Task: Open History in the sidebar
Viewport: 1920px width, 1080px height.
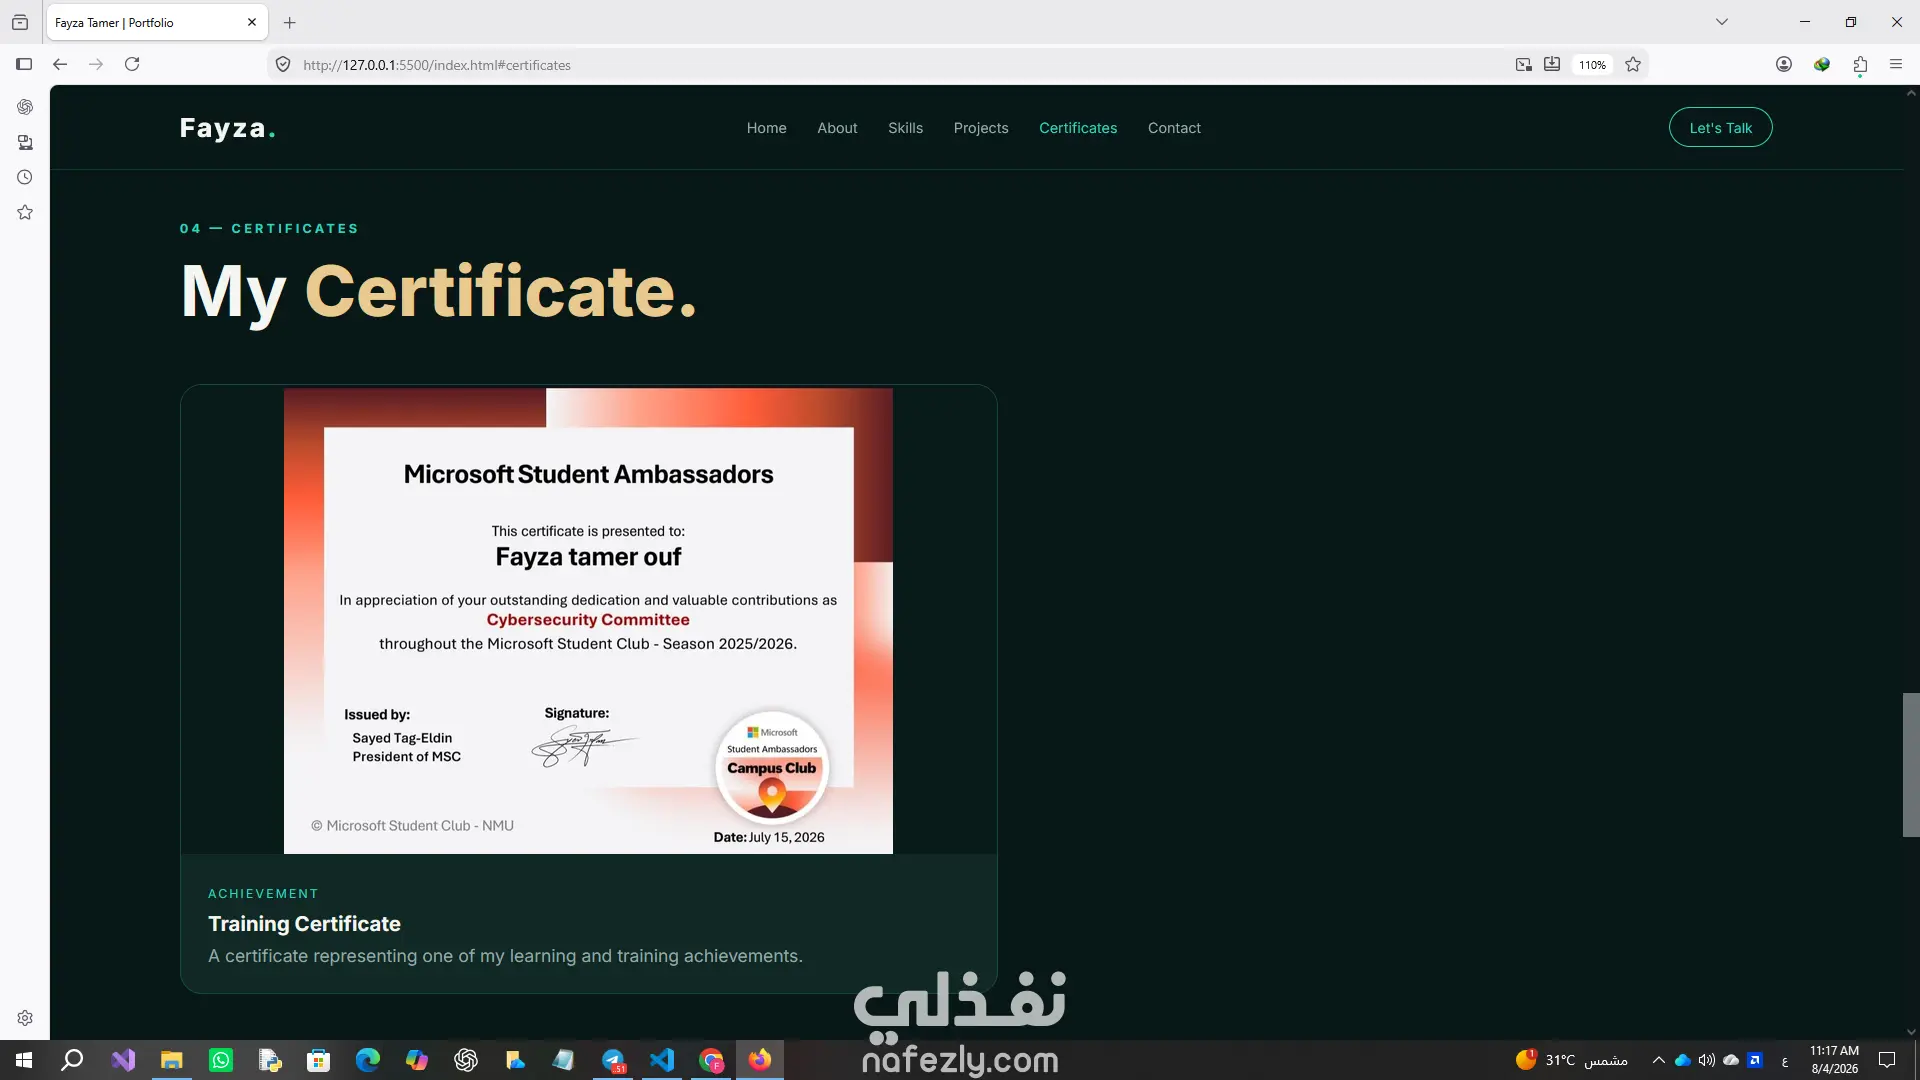Action: (x=25, y=177)
